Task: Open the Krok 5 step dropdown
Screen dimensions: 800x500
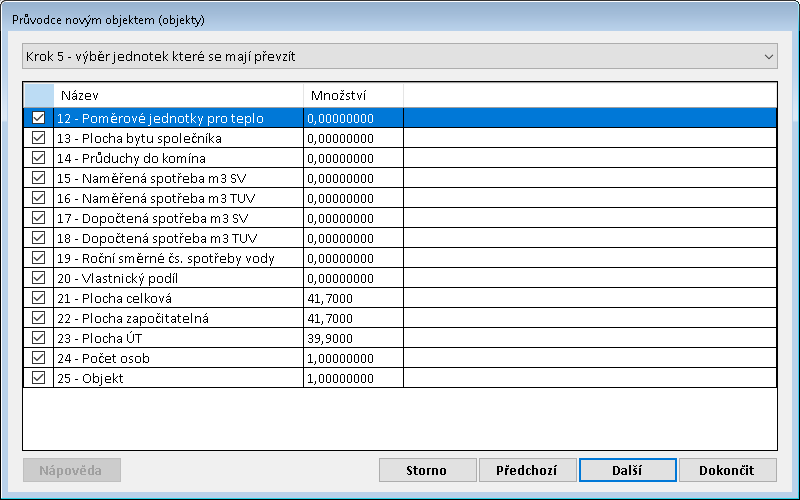Action: click(399, 56)
